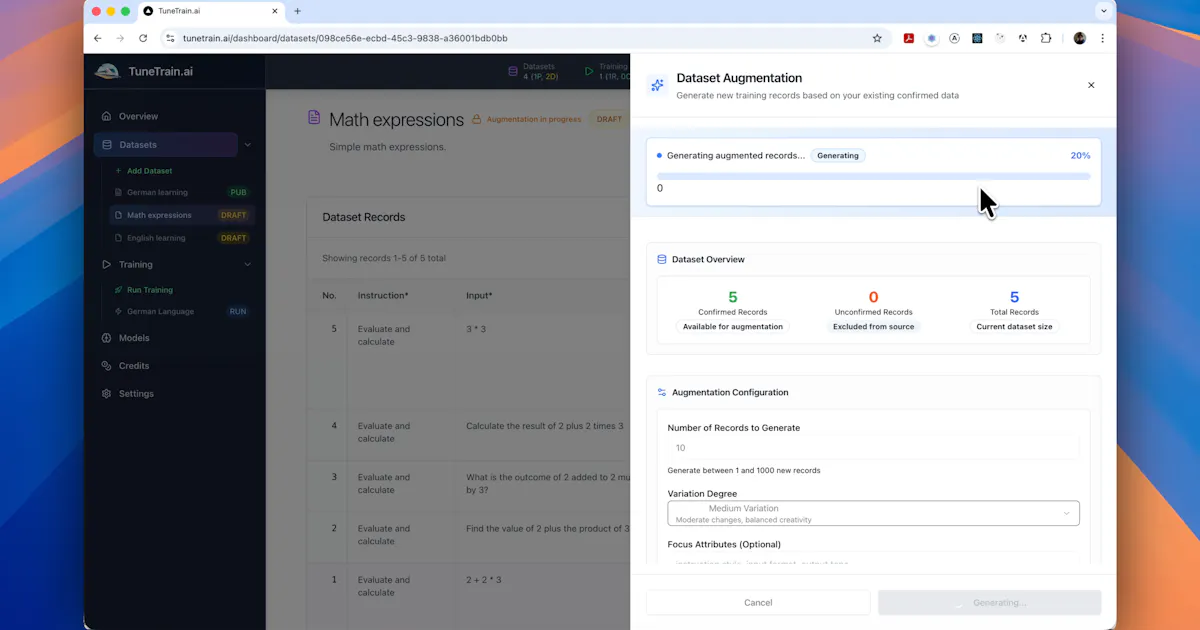Screen dimensions: 1200x630
Task: Collapse the Datasets section chevron
Action: [248, 145]
